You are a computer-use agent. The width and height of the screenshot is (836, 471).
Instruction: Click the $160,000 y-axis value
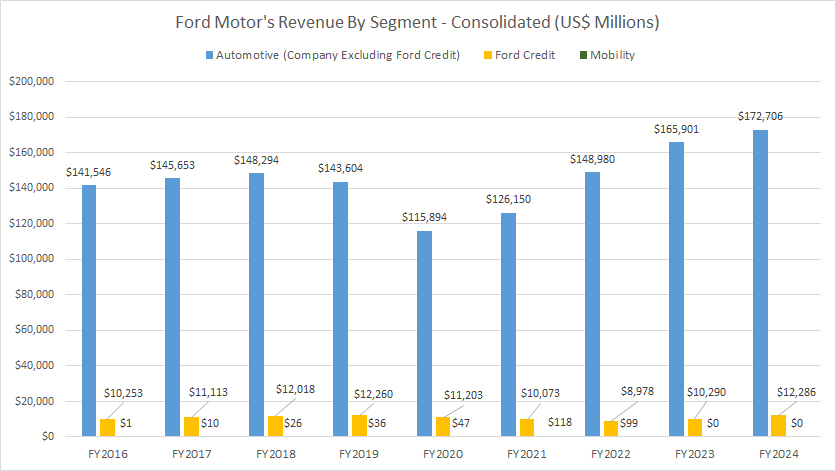tap(31, 153)
